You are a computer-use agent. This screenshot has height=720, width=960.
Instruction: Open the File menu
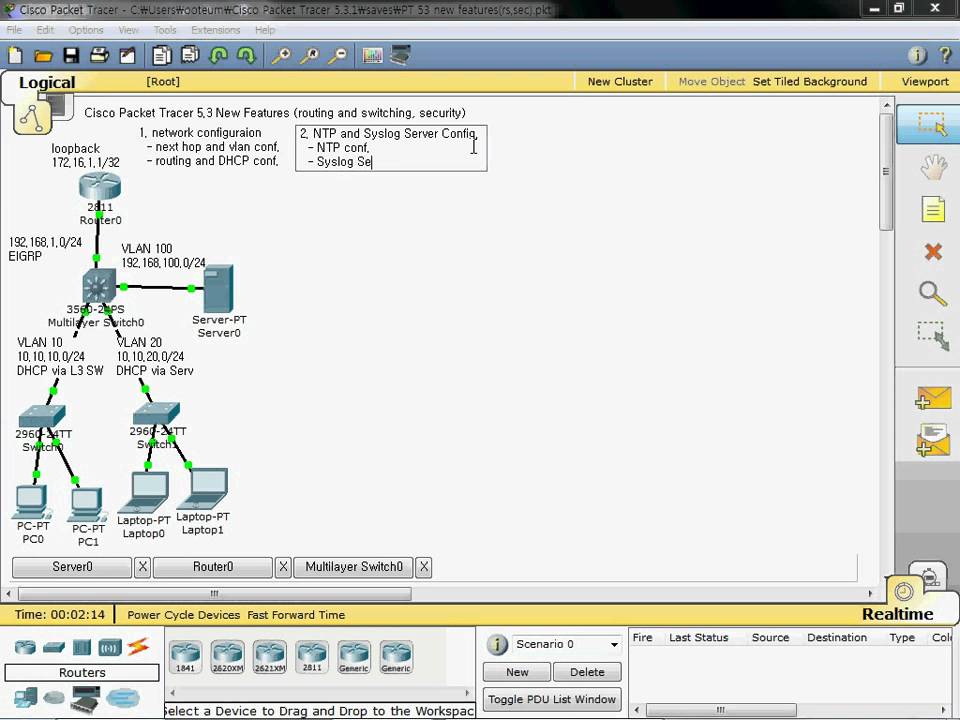point(14,29)
